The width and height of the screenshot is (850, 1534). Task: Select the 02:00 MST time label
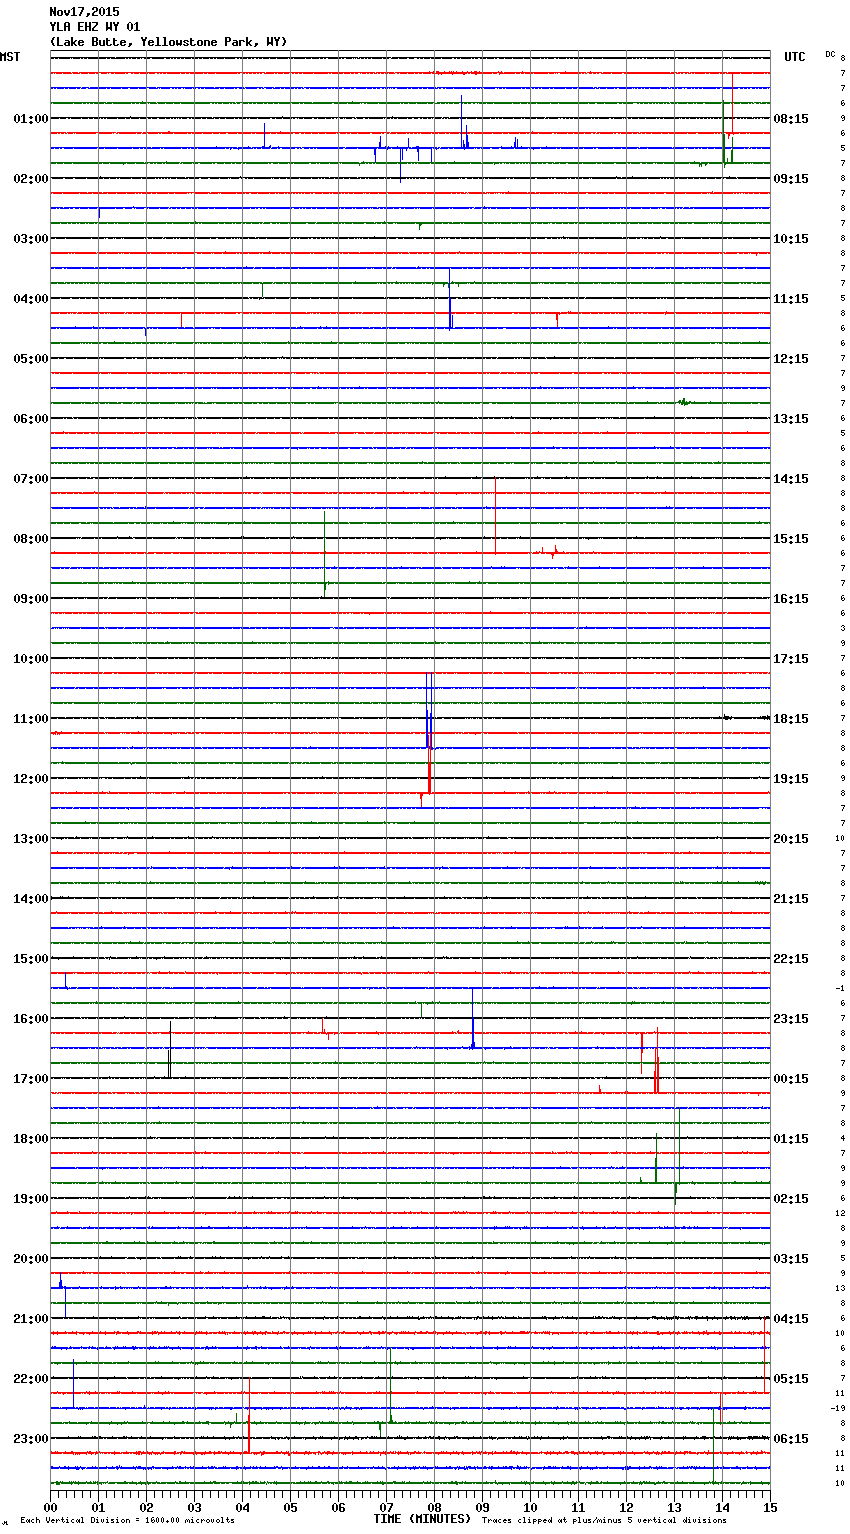(x=31, y=179)
